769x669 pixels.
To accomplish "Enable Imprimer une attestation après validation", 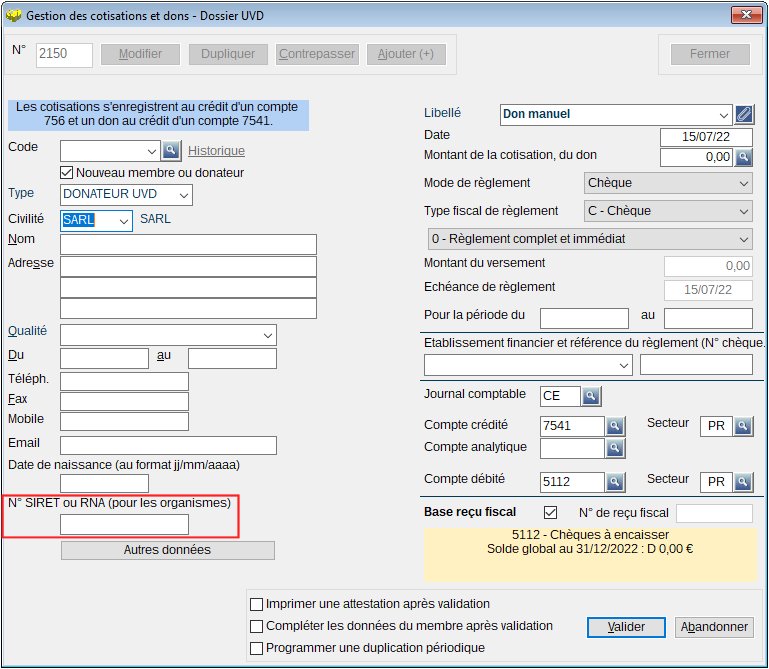I will [256, 604].
